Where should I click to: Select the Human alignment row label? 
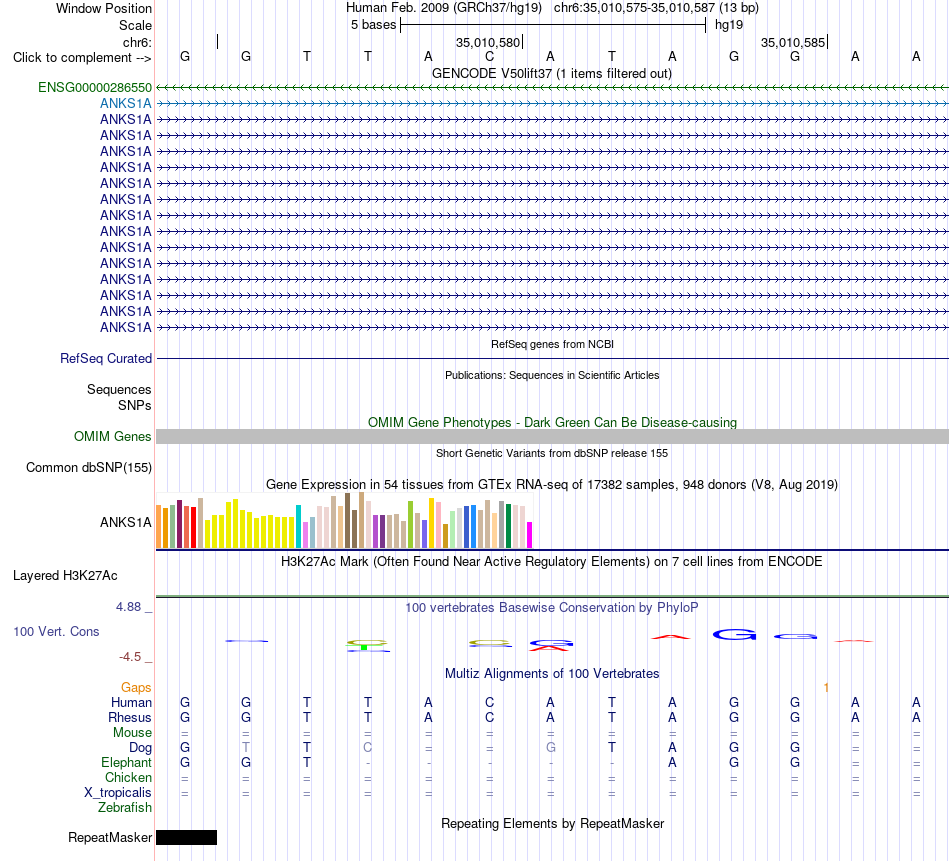[131, 702]
